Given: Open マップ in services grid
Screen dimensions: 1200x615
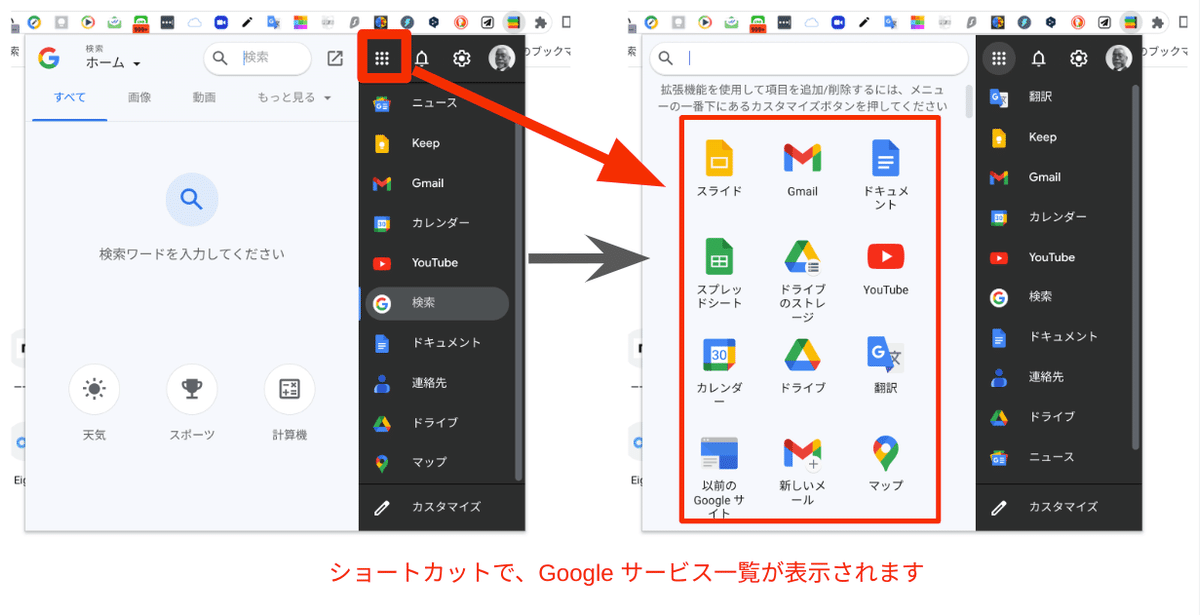Looking at the screenshot, I should pyautogui.click(x=886, y=464).
